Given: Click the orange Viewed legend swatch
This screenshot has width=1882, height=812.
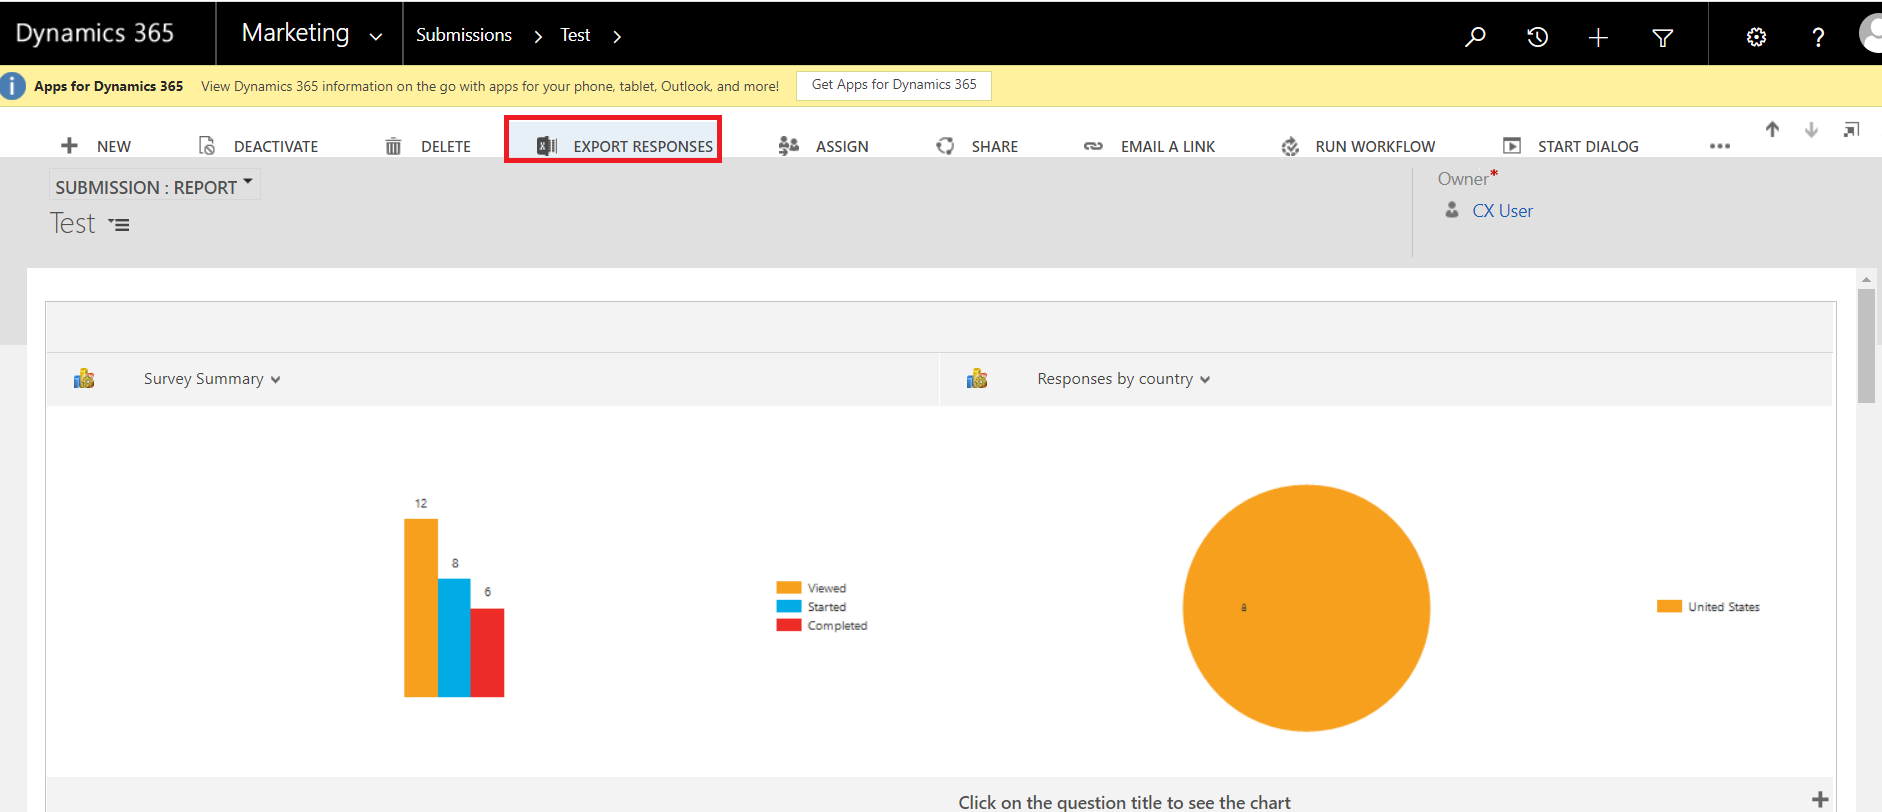Looking at the screenshot, I should click(x=789, y=588).
